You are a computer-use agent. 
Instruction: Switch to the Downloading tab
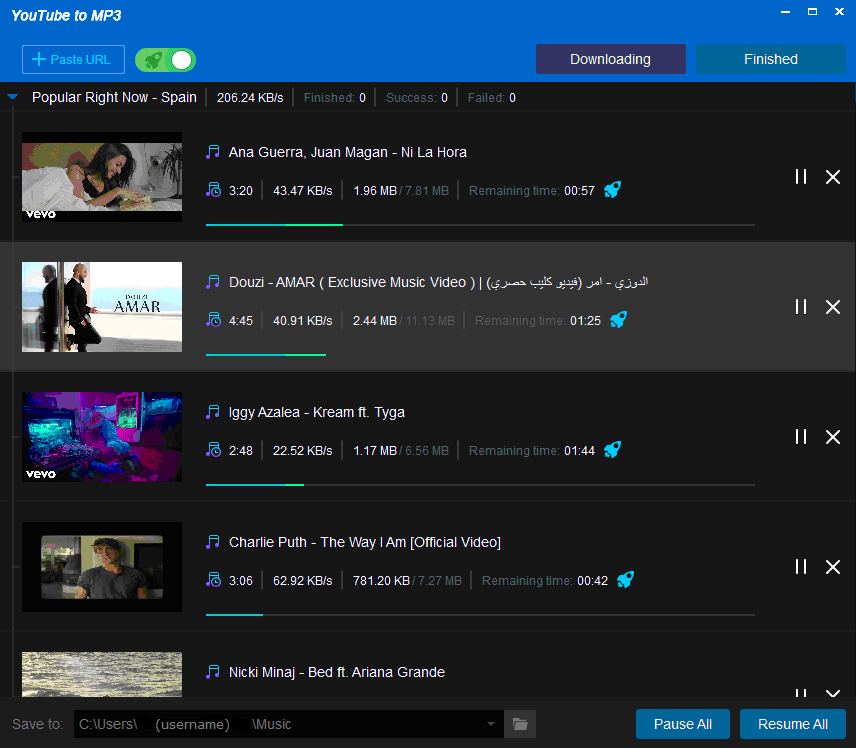[x=610, y=59]
